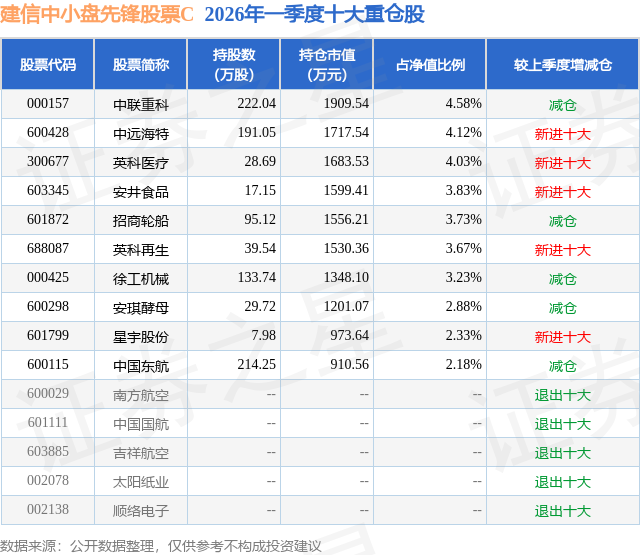Select the 持股数(万股) column header
The width and height of the screenshot is (640, 555).
coord(234,64)
